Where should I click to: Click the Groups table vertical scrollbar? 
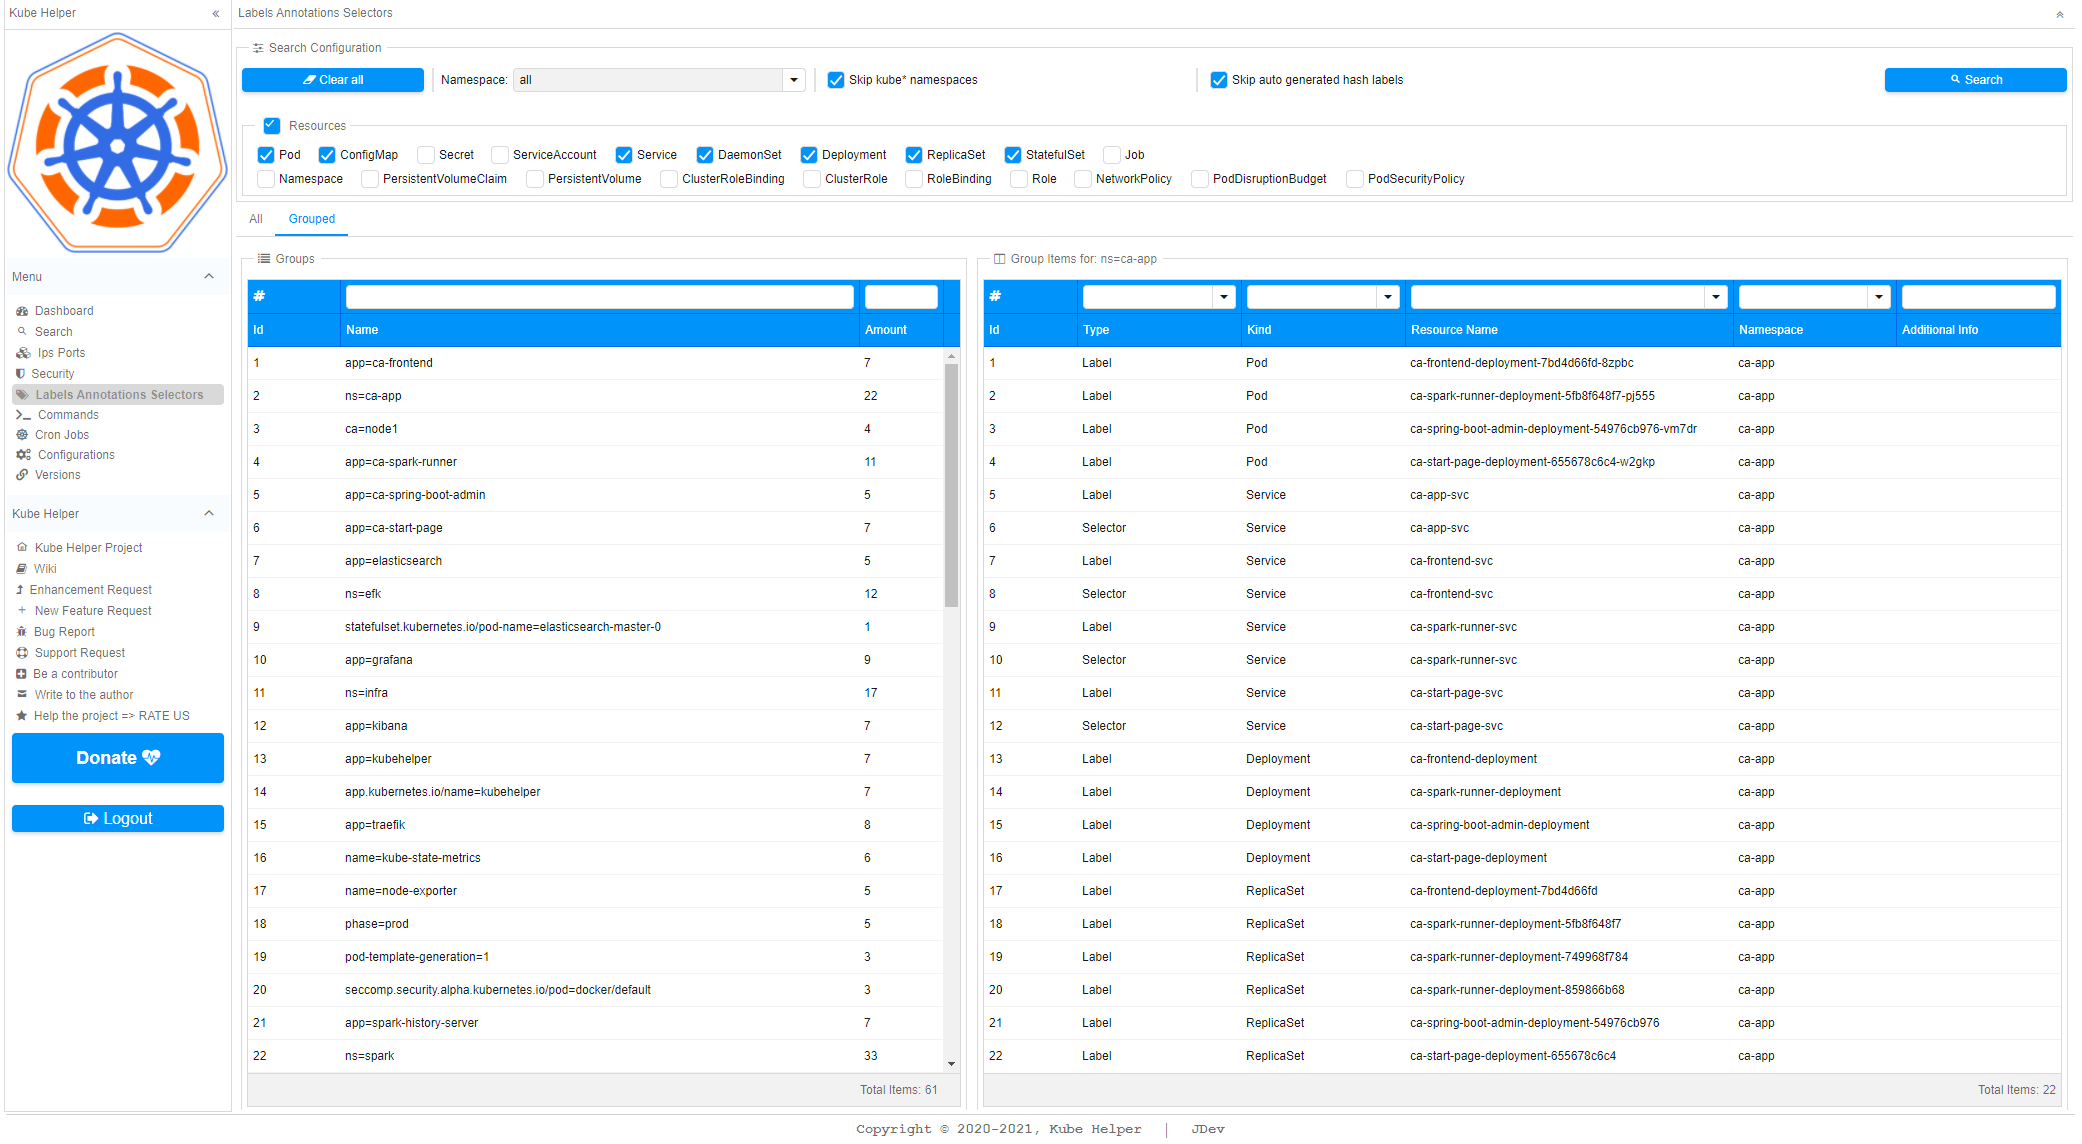tap(951, 485)
